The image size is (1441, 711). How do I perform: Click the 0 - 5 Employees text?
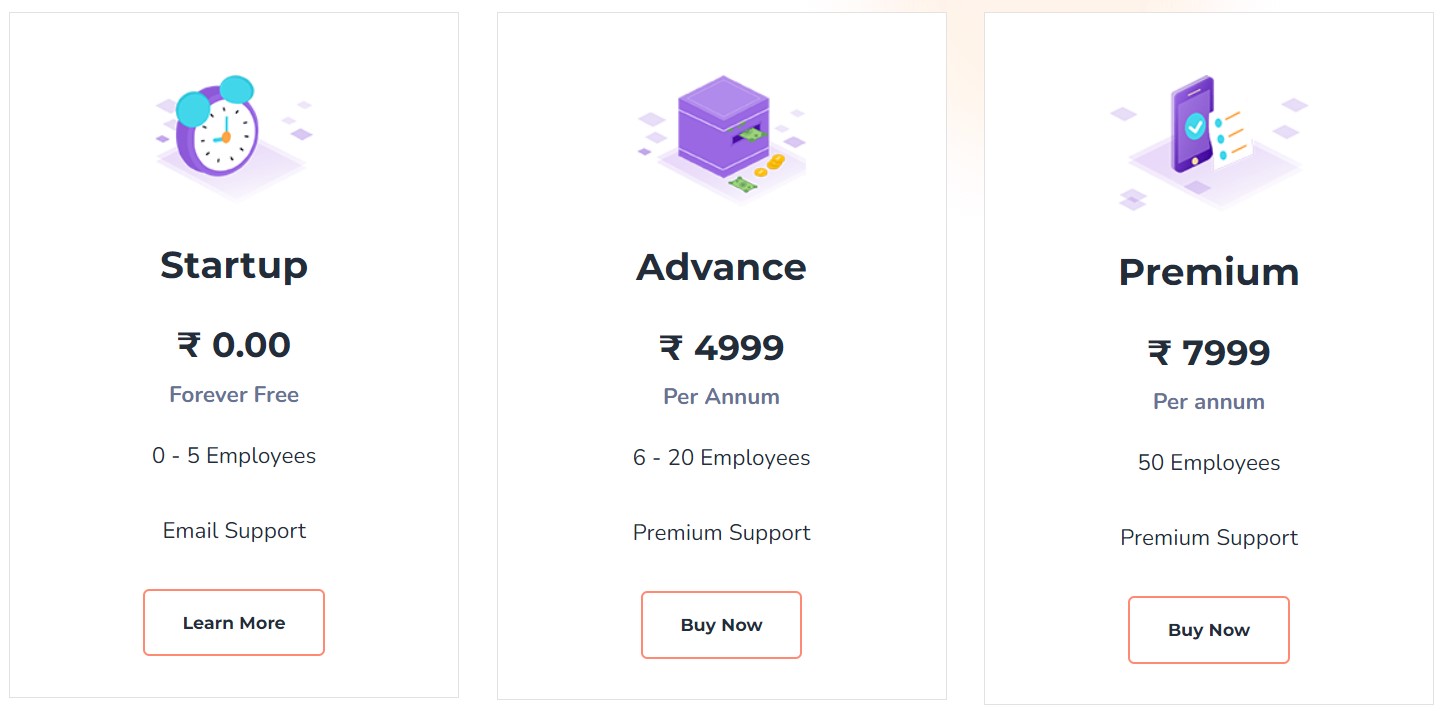234,456
